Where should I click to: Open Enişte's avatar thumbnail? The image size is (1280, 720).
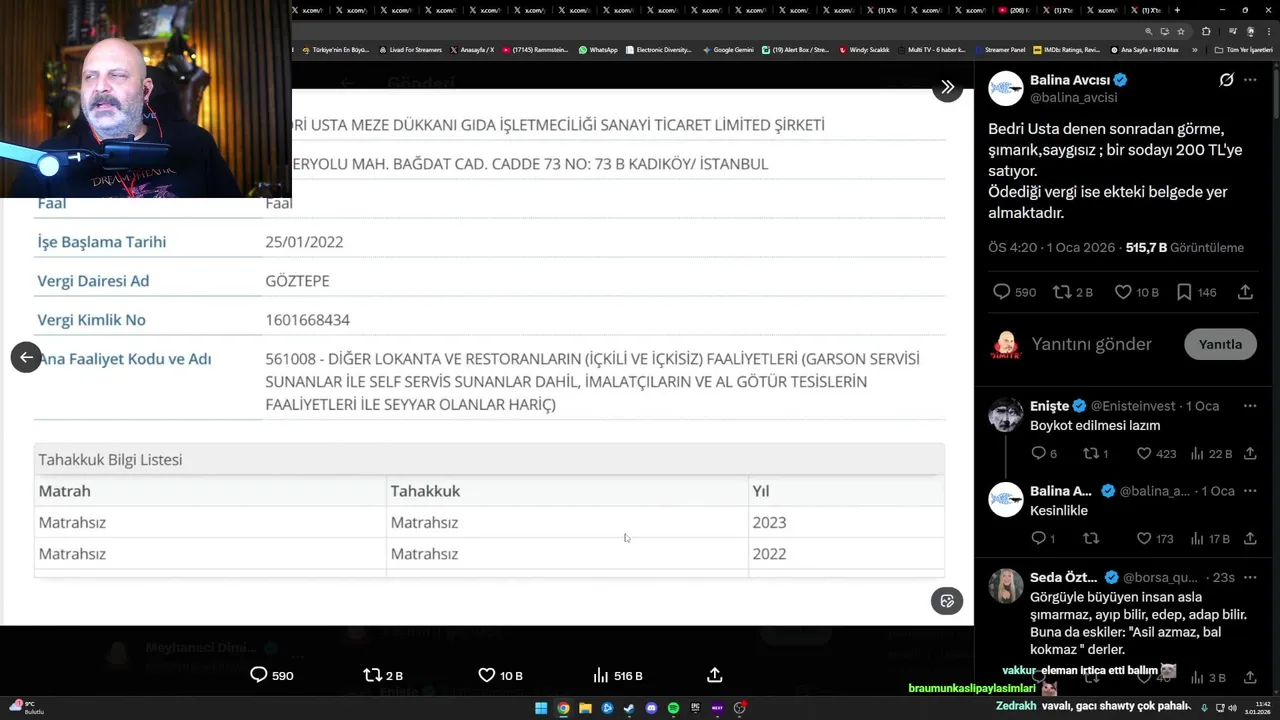[x=1006, y=414]
